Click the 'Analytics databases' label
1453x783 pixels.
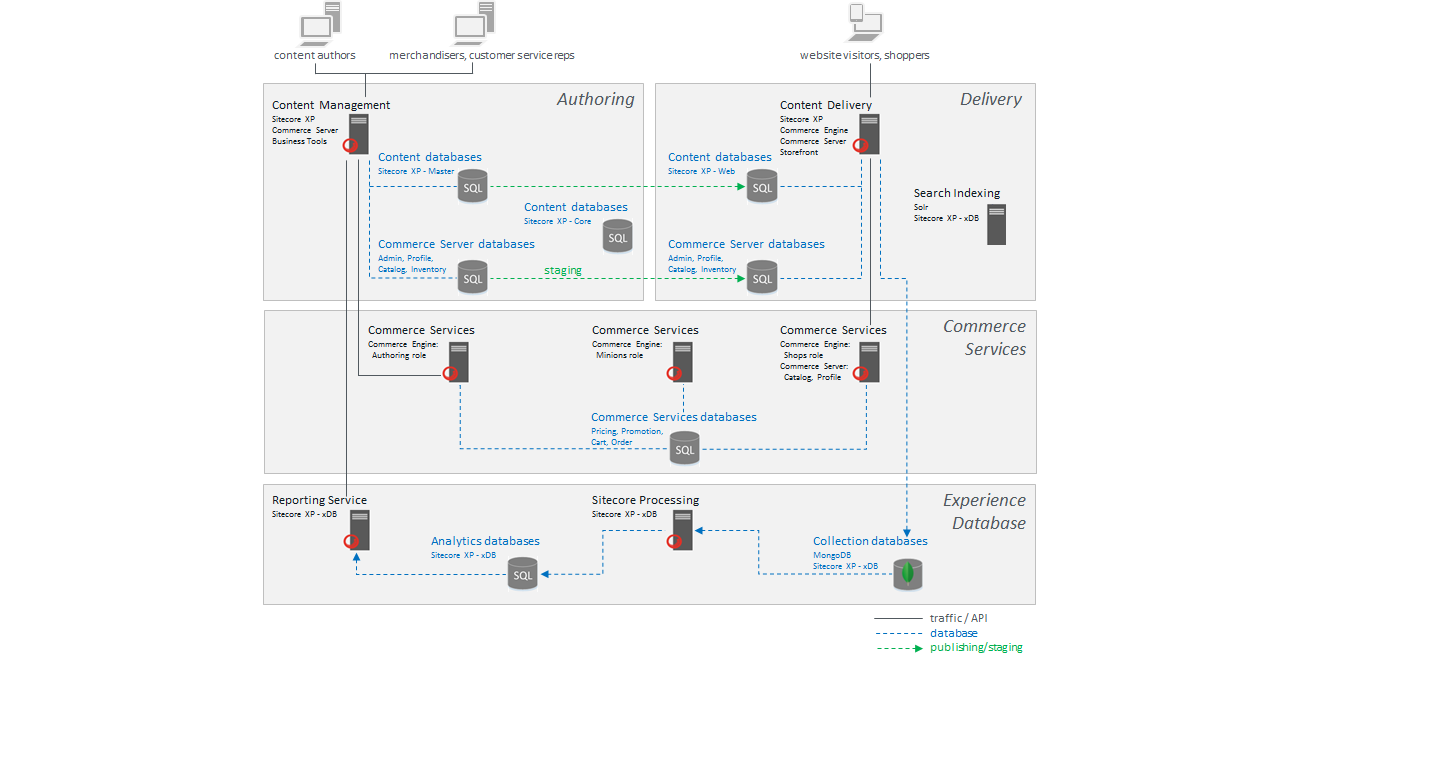(x=485, y=541)
